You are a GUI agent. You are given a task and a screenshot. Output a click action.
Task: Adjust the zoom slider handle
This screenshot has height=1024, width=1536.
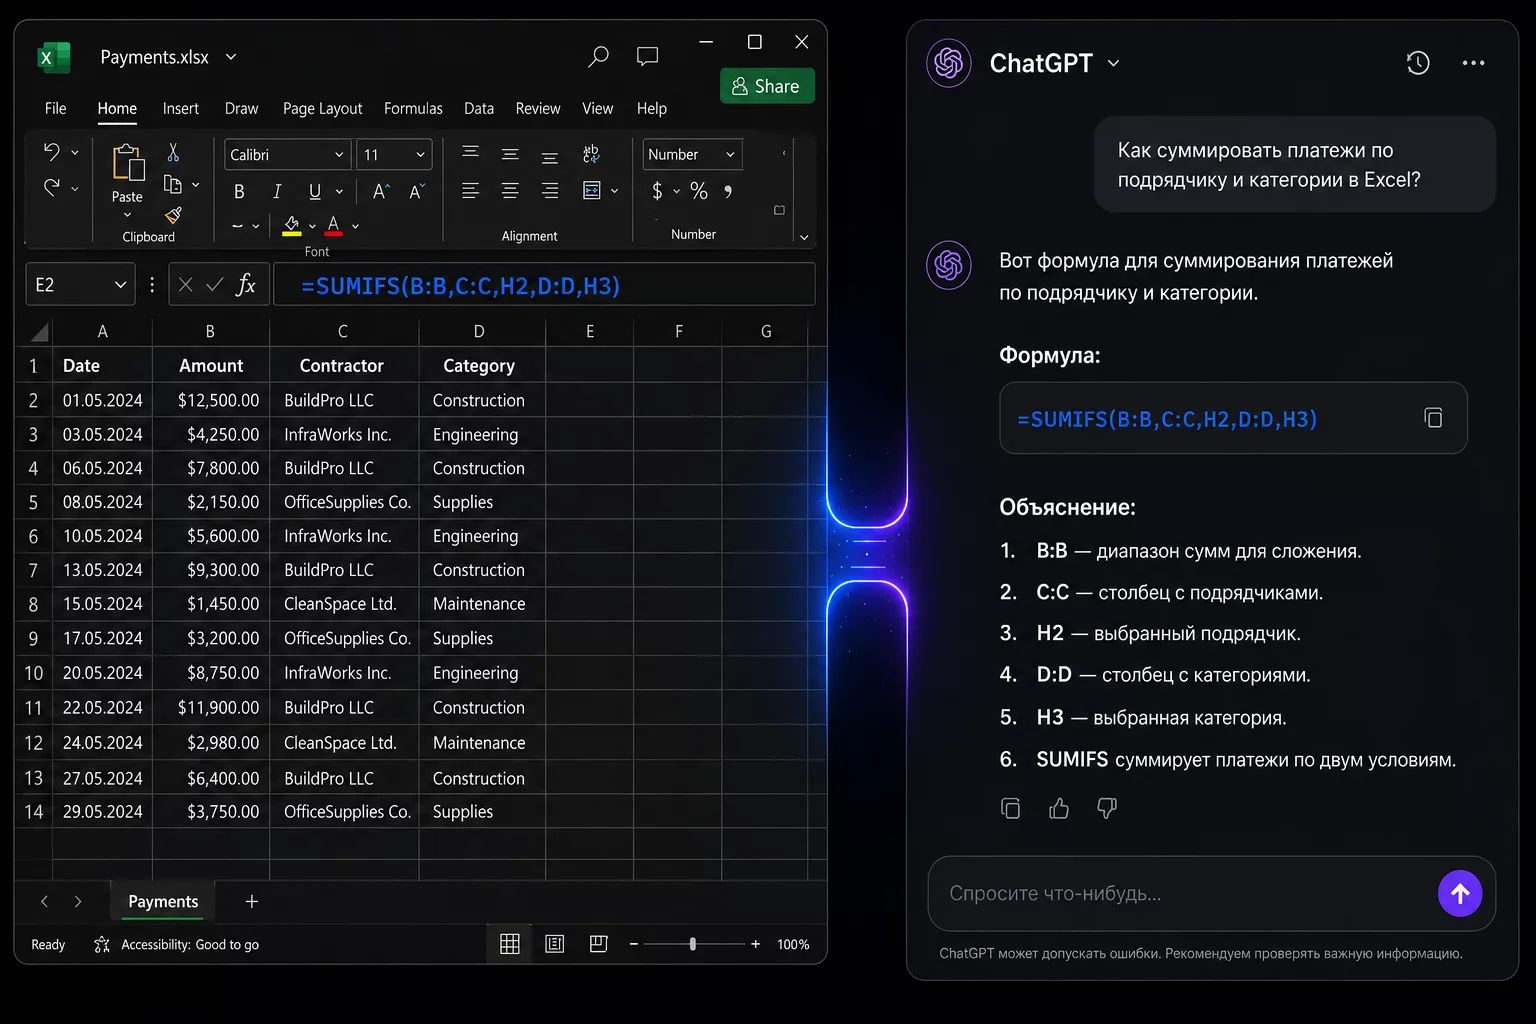[693, 944]
